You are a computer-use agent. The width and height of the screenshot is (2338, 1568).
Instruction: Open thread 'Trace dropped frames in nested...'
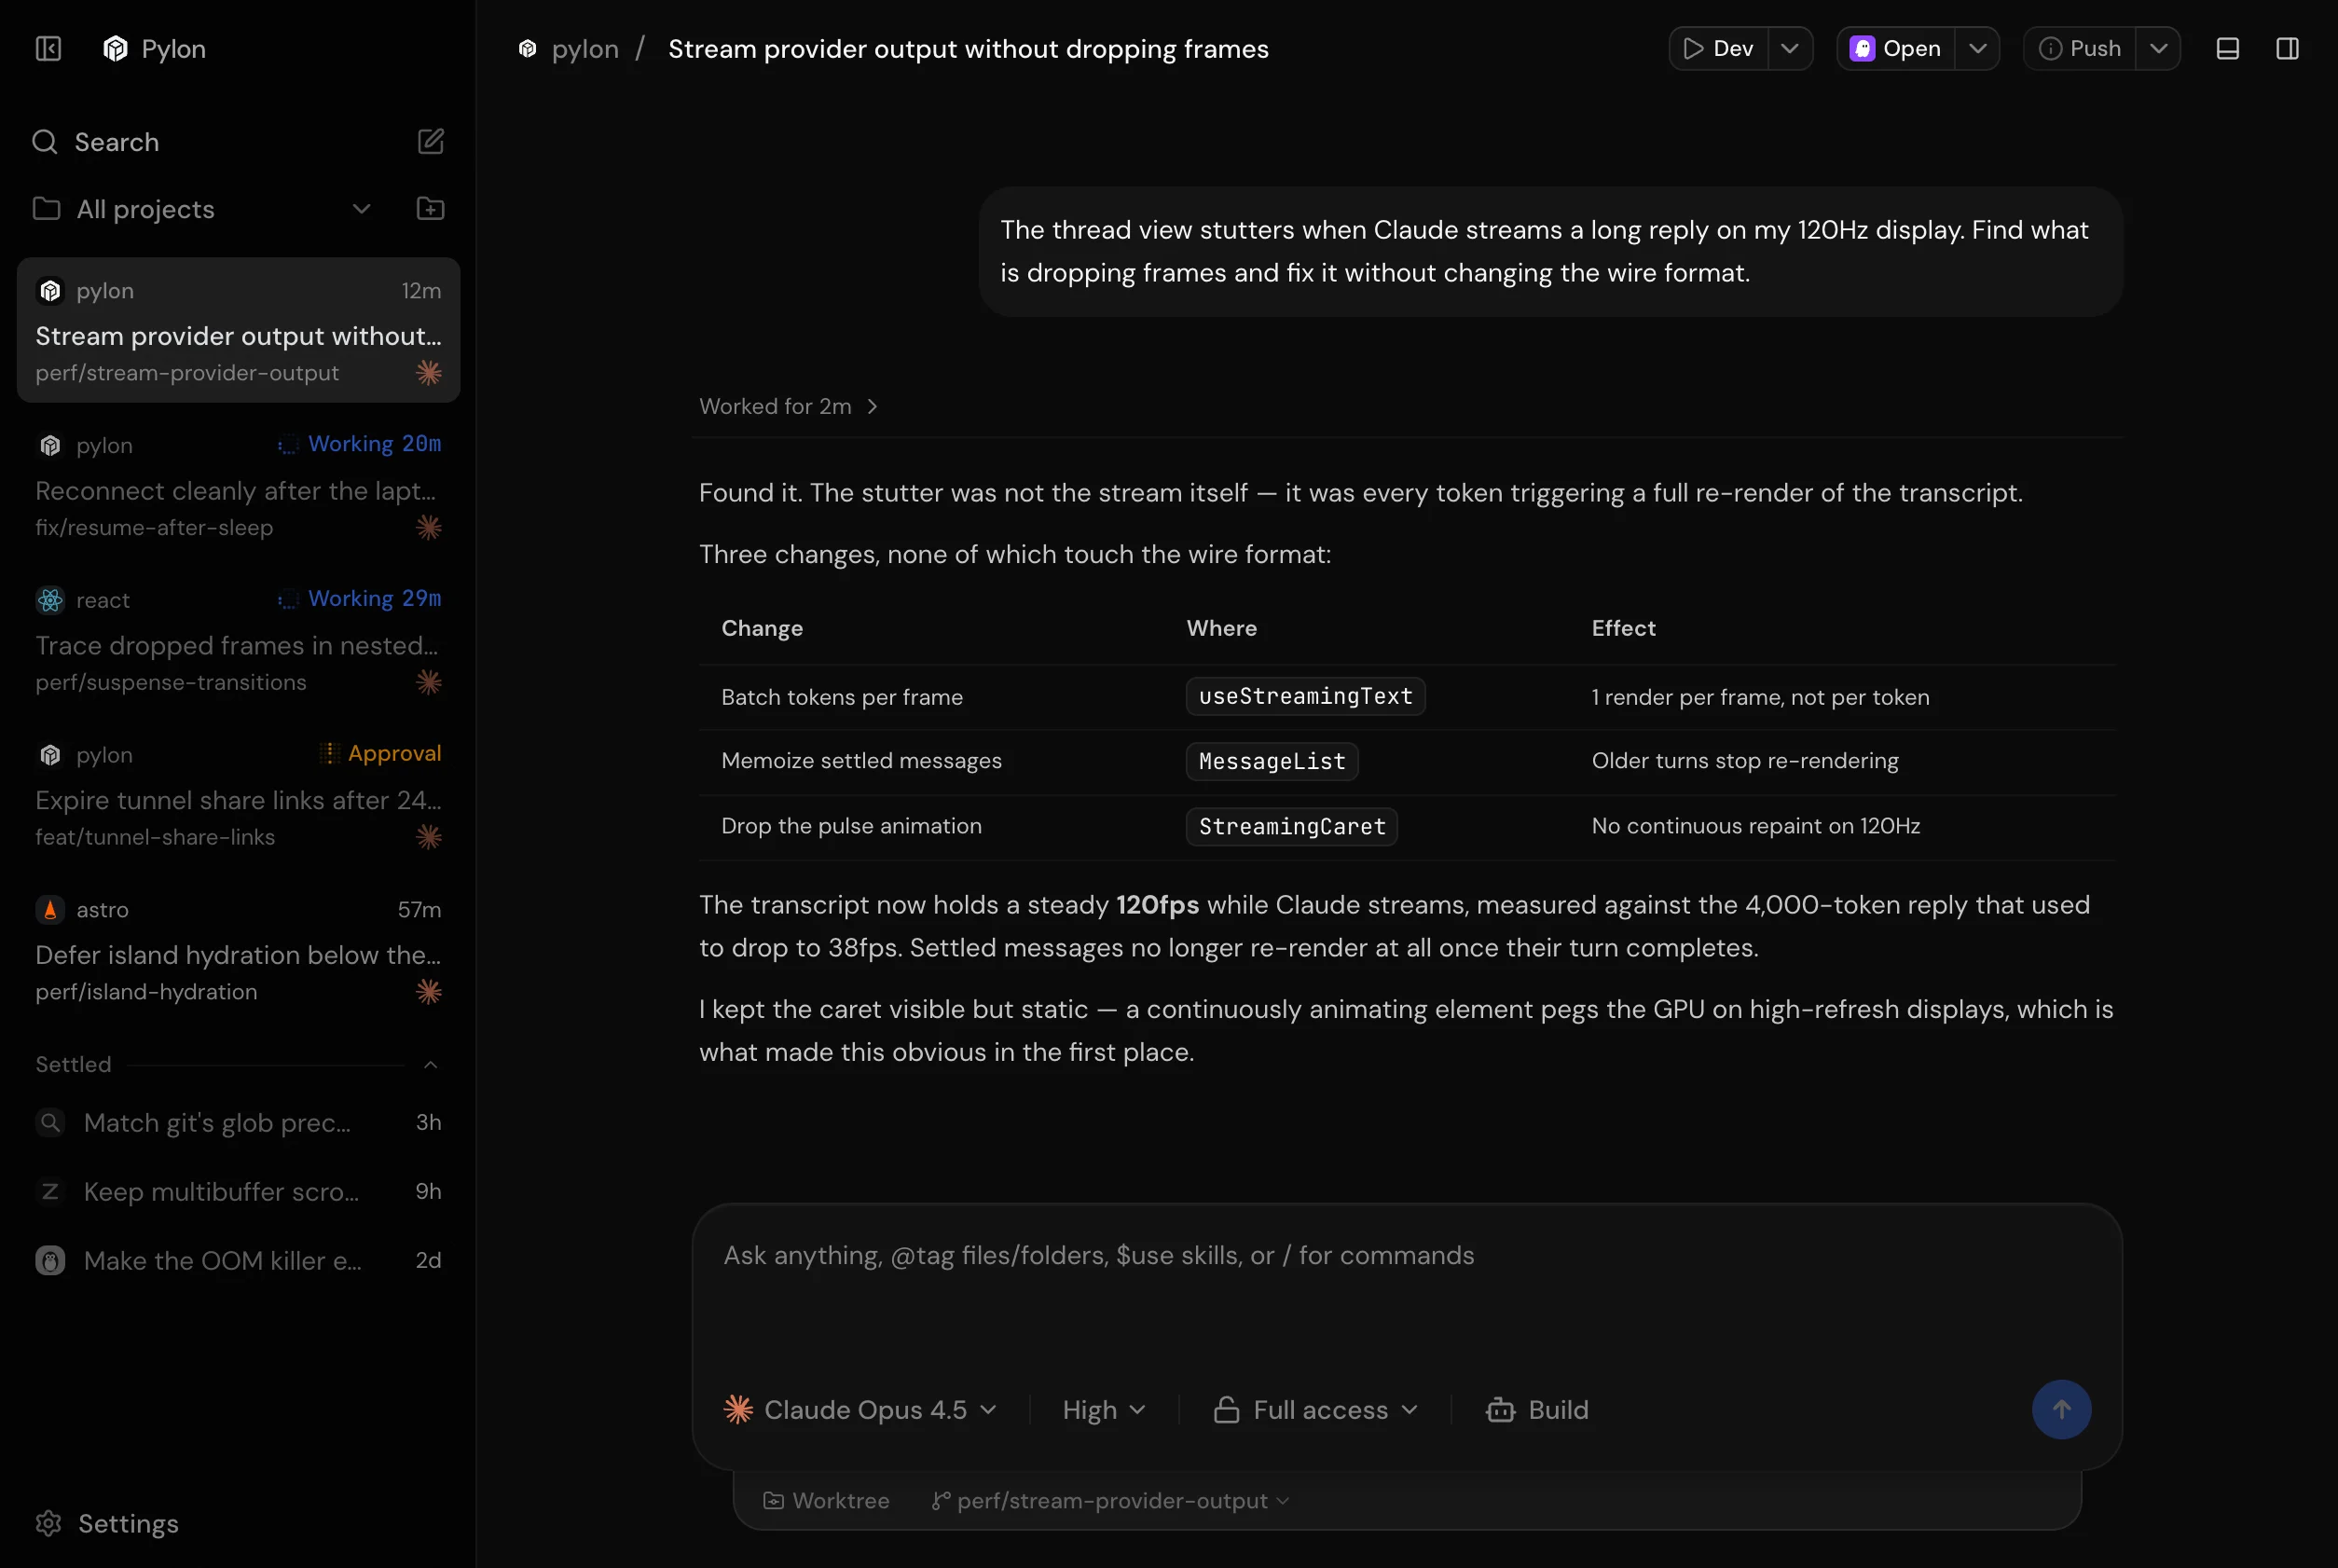238,640
